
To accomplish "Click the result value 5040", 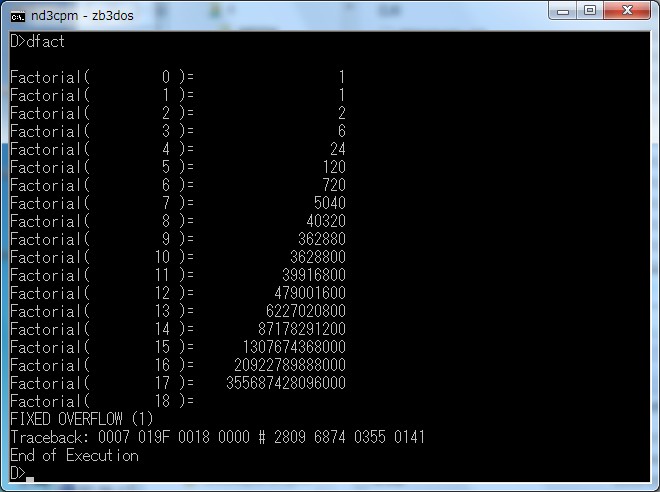I will coord(329,203).
